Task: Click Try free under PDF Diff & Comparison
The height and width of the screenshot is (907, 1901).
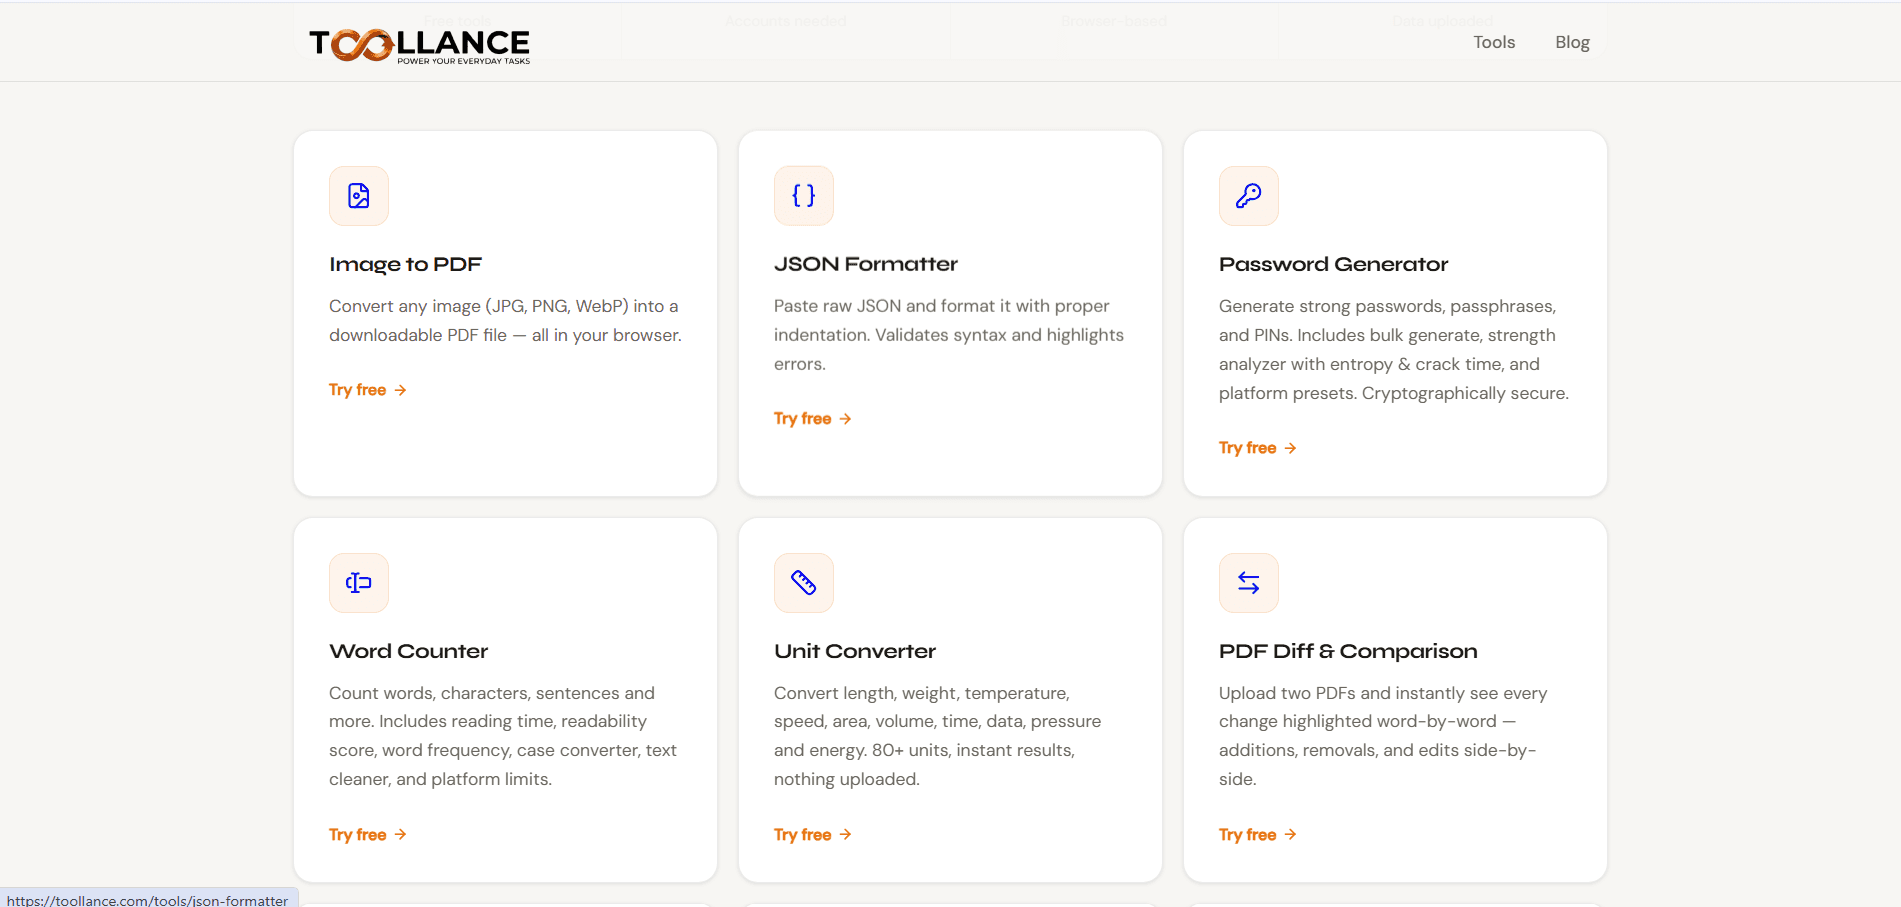Action: coord(1258,835)
